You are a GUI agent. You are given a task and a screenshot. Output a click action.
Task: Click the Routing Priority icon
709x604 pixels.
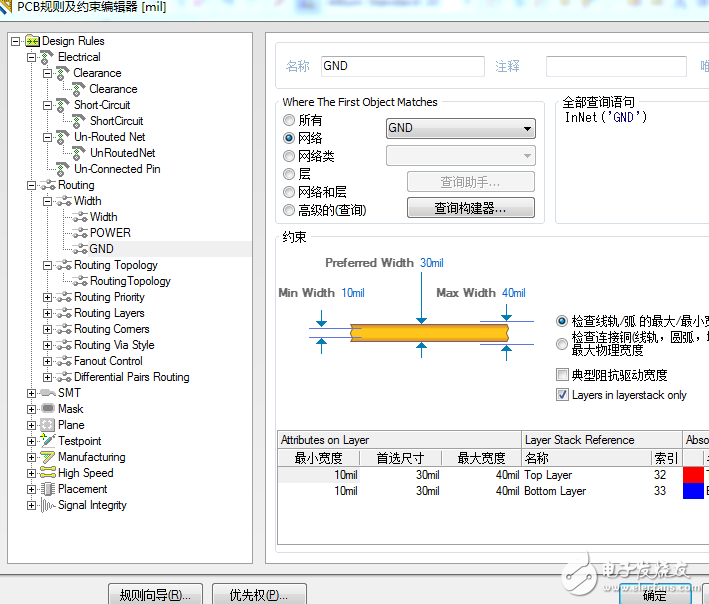pos(64,297)
